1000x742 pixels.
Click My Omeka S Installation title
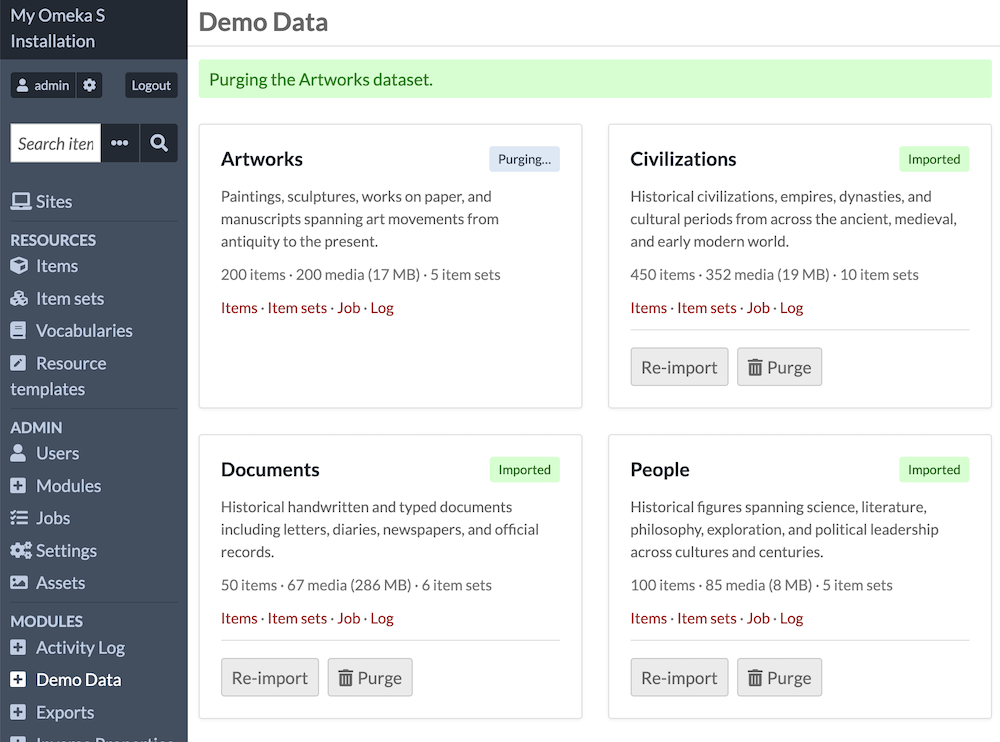point(58,28)
